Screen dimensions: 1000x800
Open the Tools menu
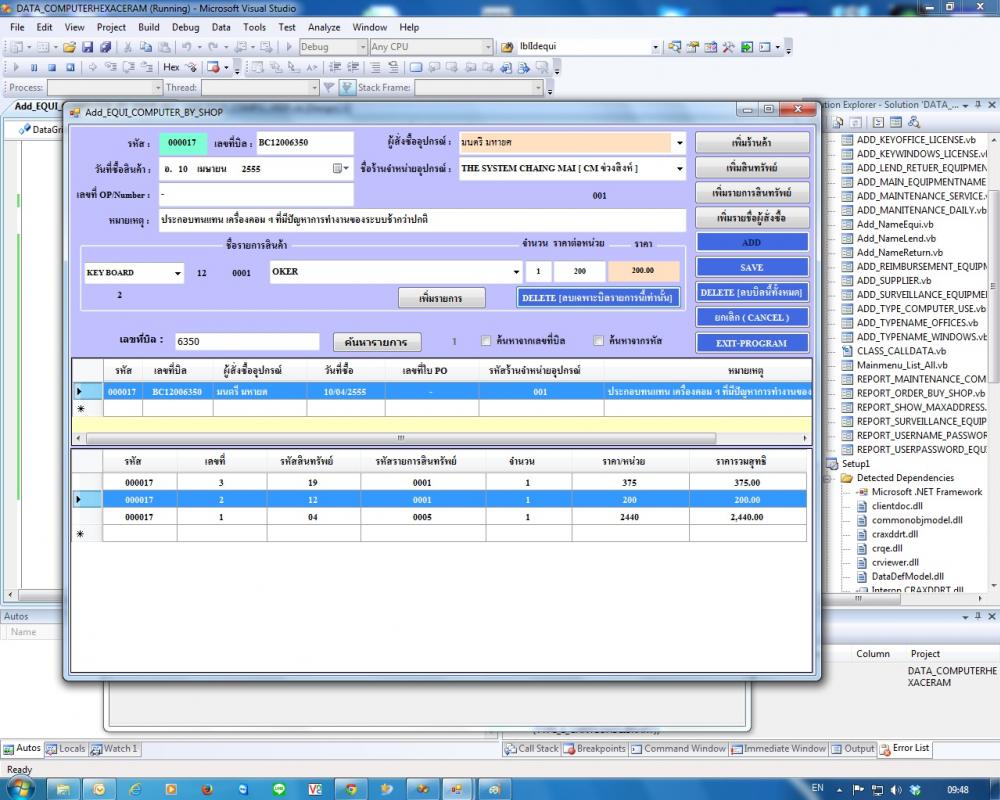pos(254,27)
